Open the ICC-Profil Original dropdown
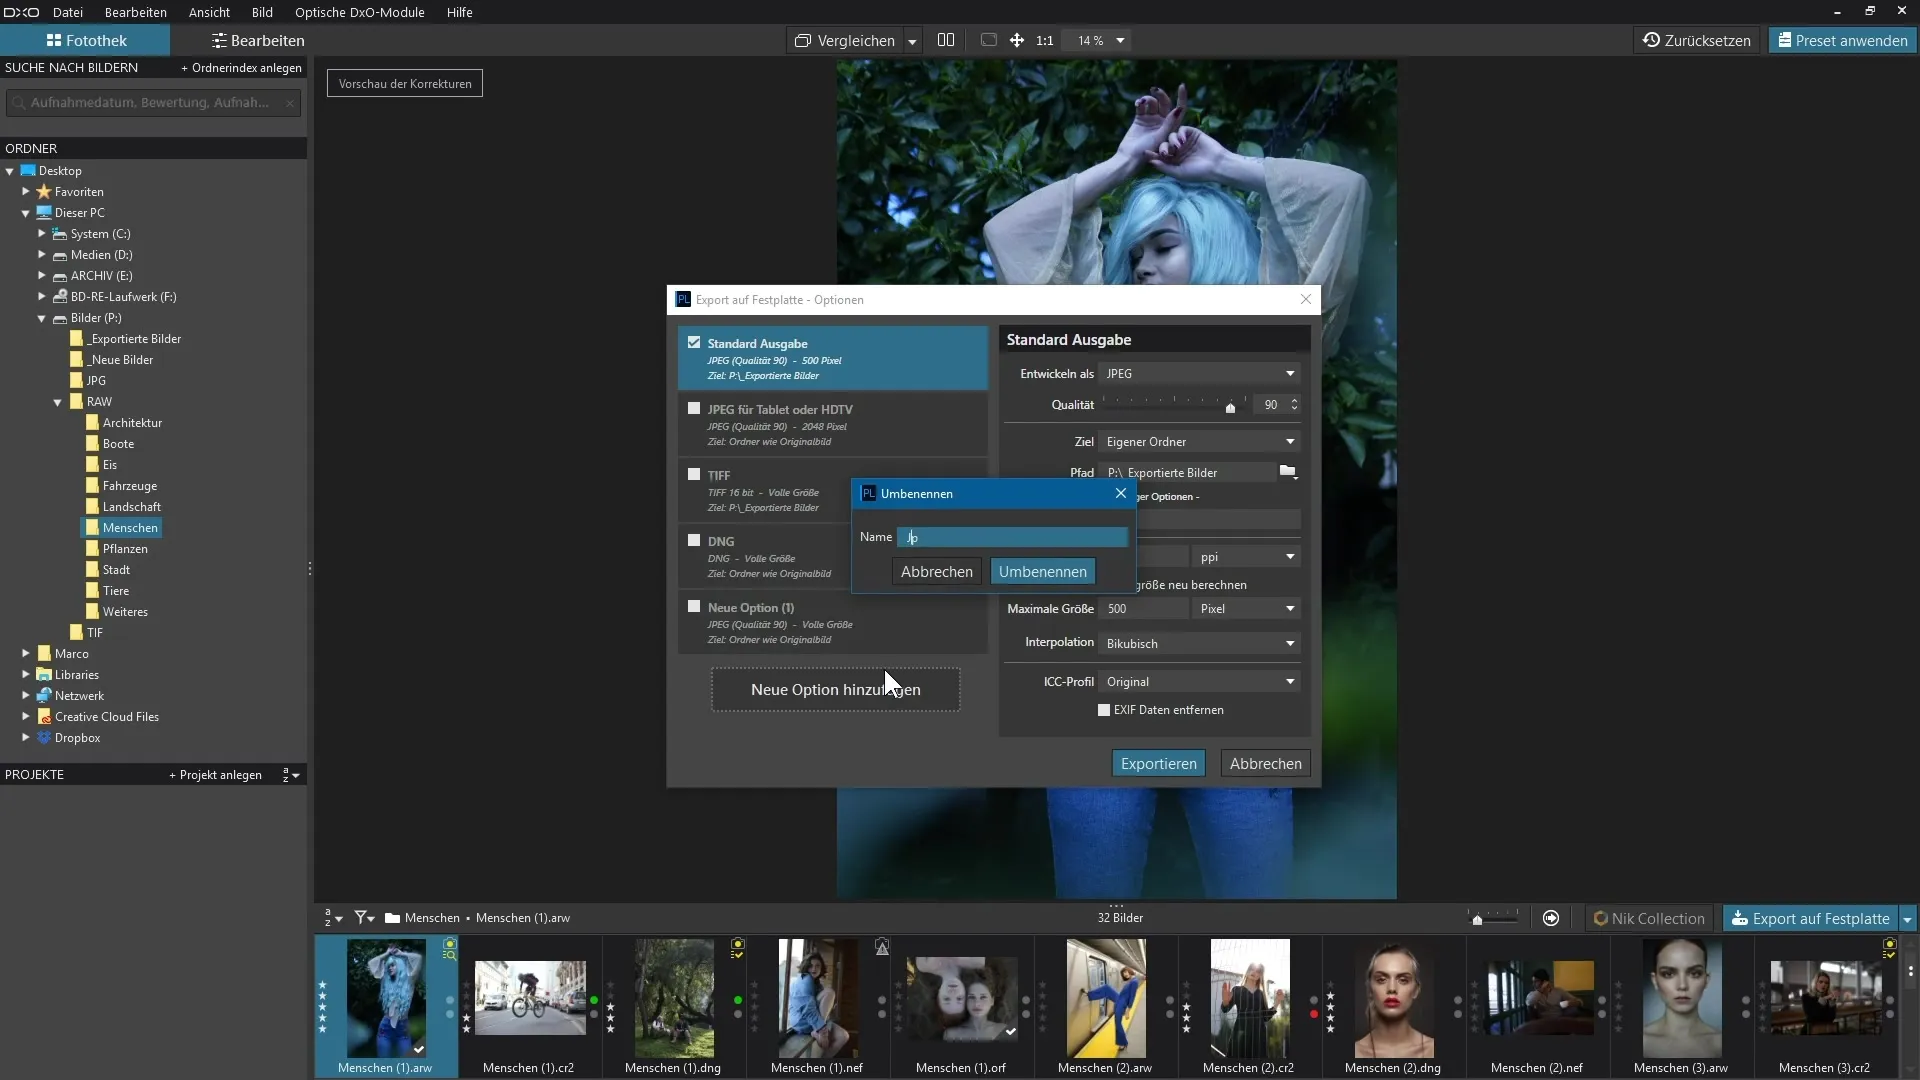Viewport: 1920px width, 1080px height. point(1199,682)
